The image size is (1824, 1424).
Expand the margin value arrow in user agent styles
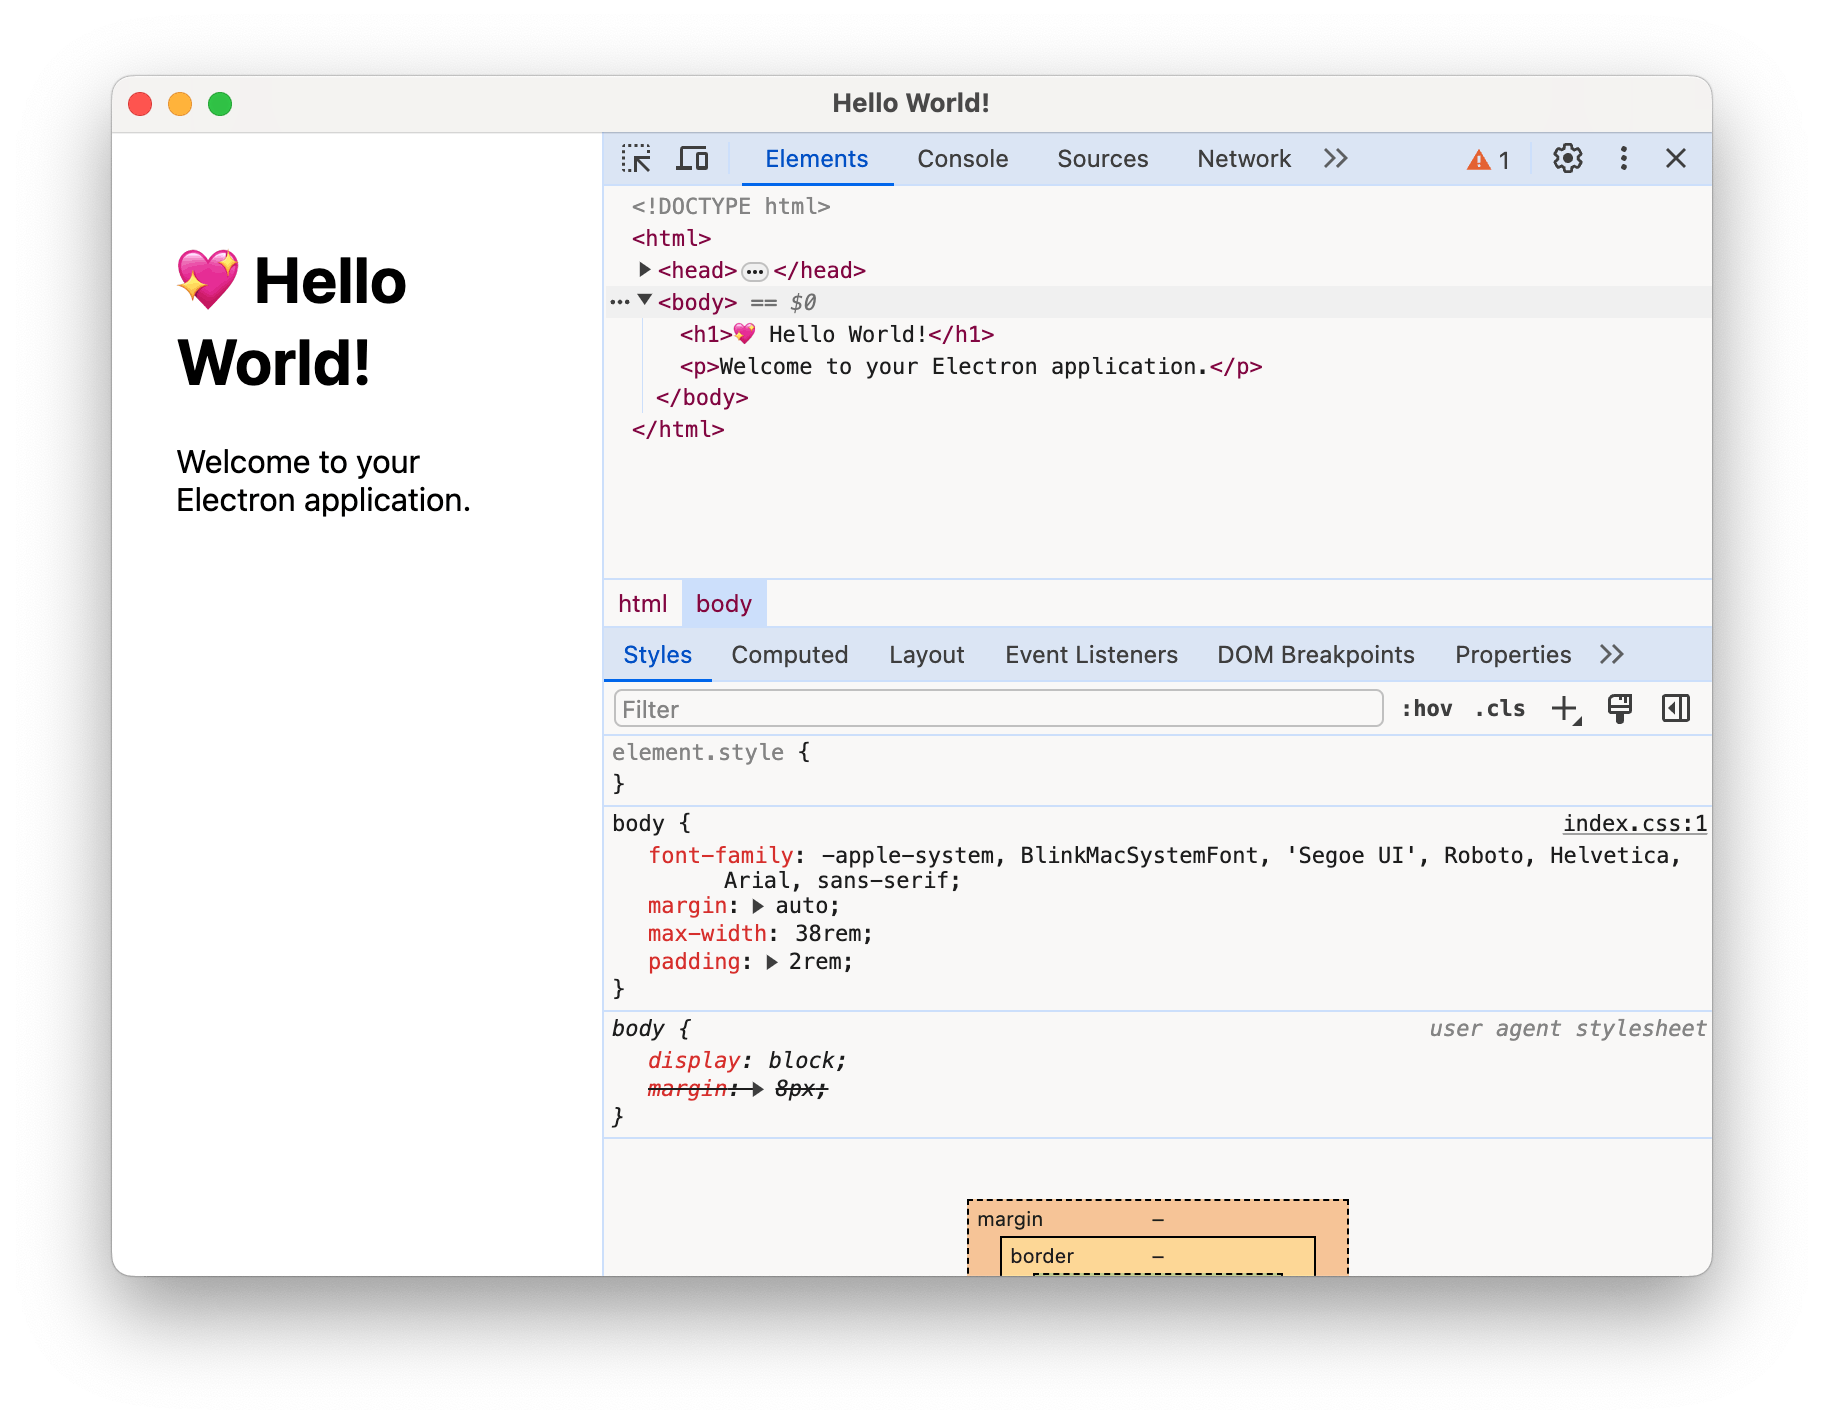(x=757, y=1088)
